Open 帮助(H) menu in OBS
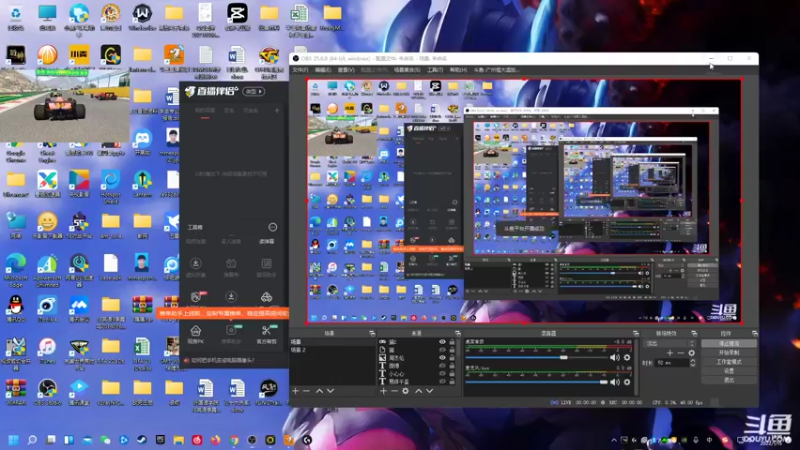This screenshot has width=800, height=450. point(458,70)
